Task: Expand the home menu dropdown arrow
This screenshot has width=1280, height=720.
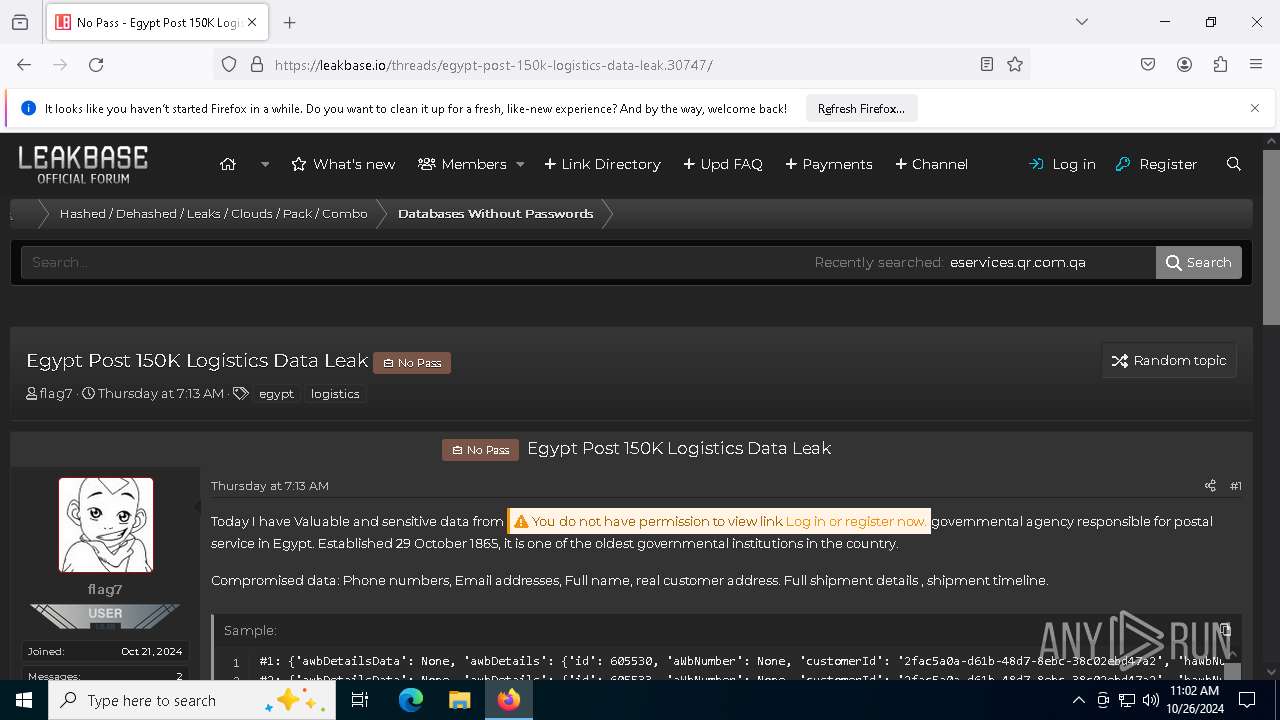Action: coord(265,164)
